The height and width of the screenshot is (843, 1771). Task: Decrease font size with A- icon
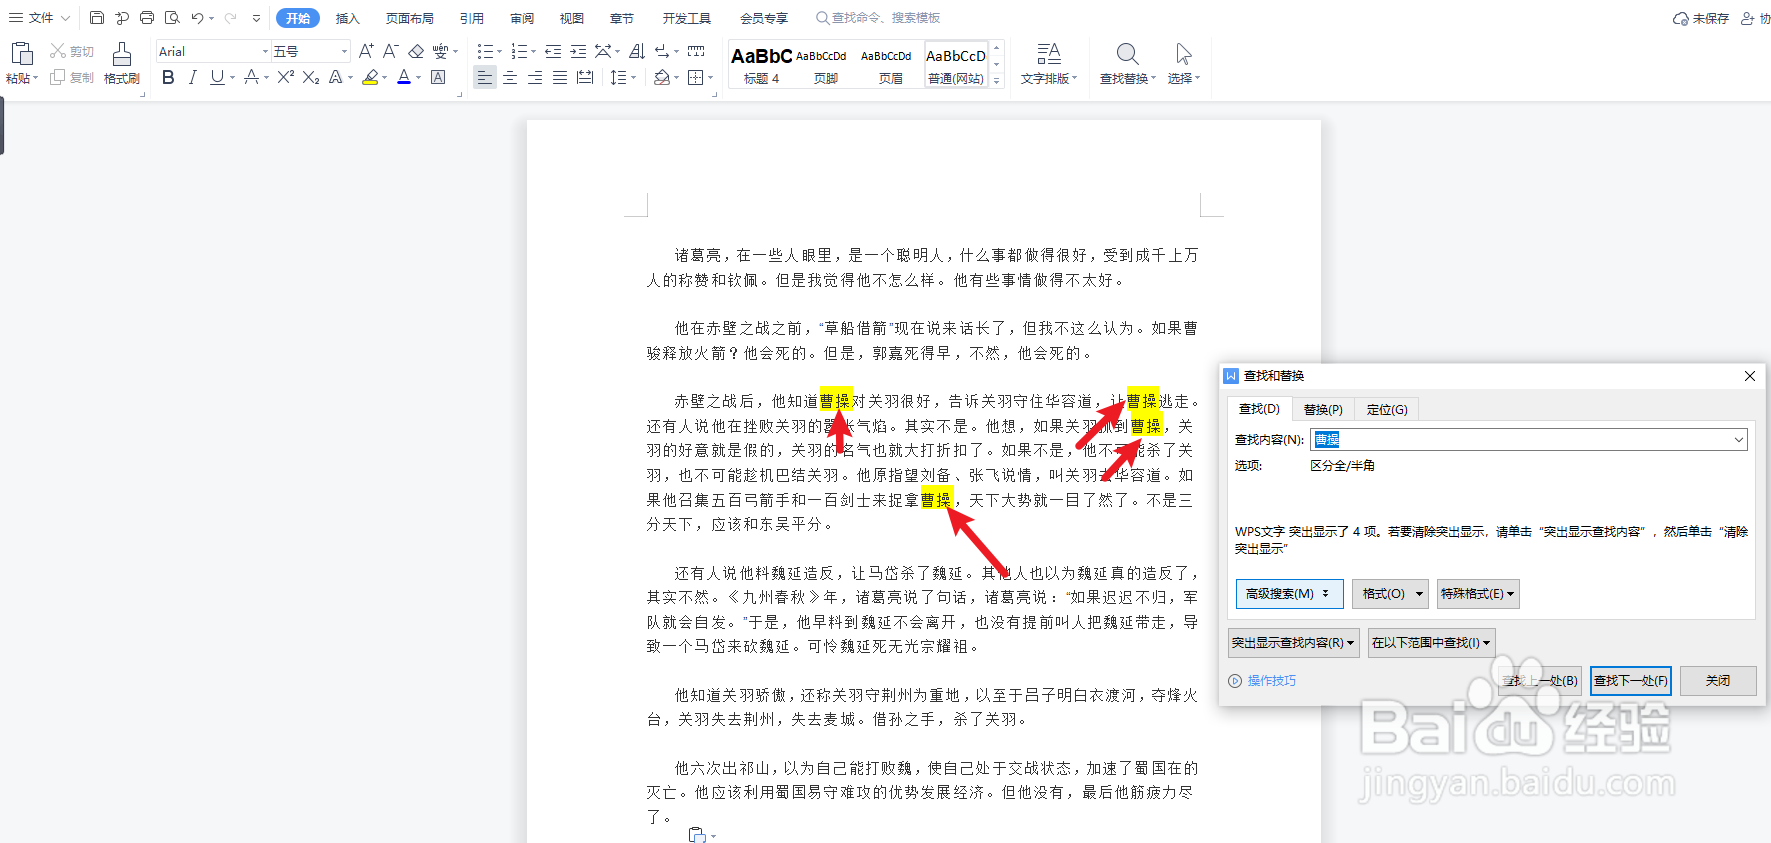[390, 51]
